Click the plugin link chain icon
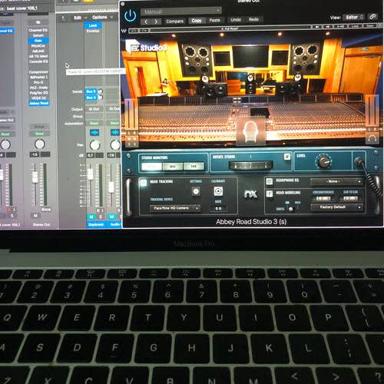Viewport: 384px width, 384px height. pos(373,17)
